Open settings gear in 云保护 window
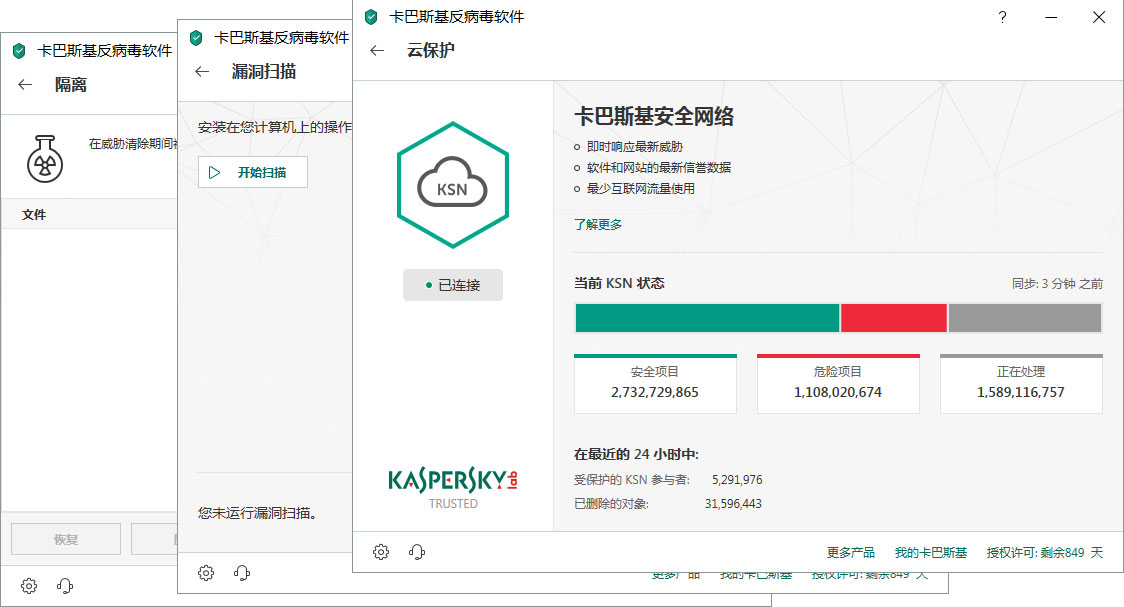This screenshot has height=607, width=1124. (381, 552)
